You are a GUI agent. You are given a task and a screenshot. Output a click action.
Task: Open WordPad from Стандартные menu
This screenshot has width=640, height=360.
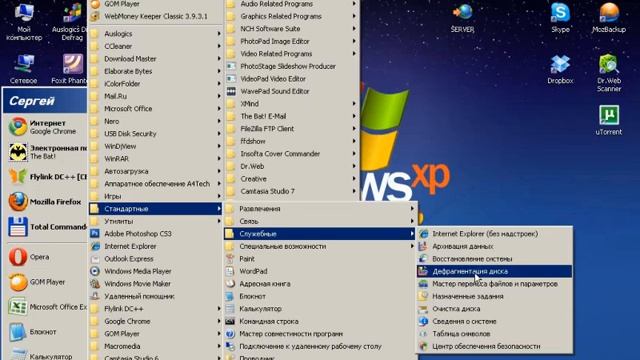[320, 271]
